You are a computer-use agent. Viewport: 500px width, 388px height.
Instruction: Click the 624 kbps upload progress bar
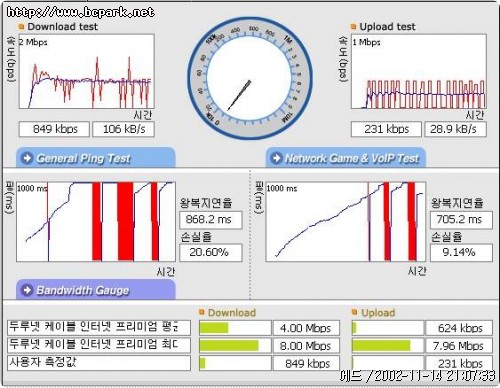[x=388, y=328]
